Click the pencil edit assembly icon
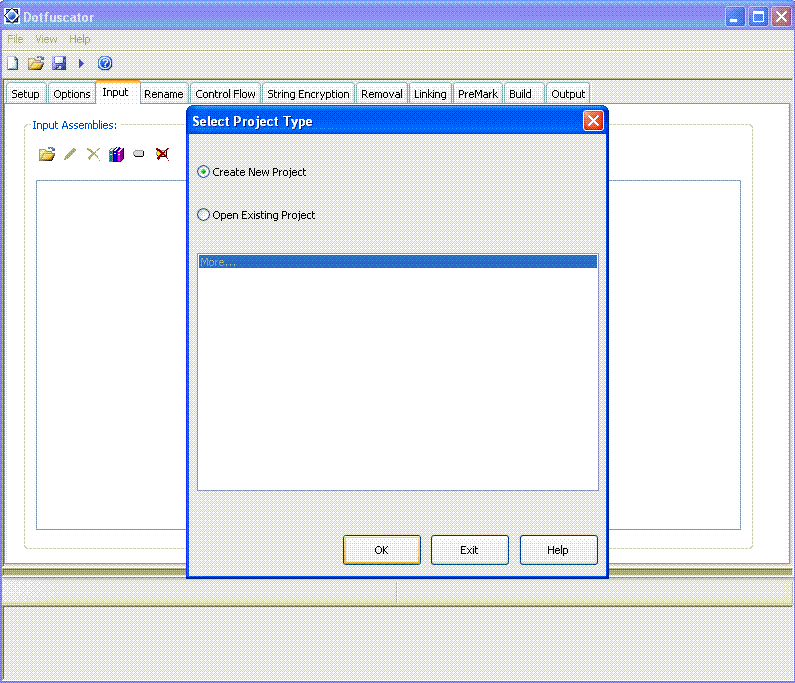 pos(70,154)
